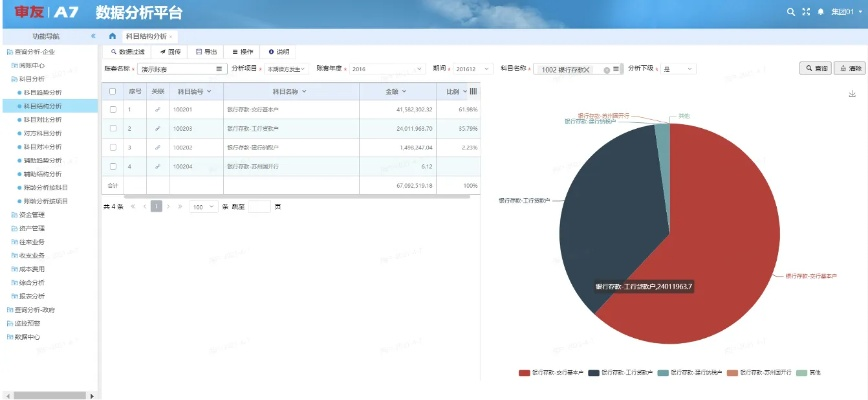
Task: Download the pie chart image
Action: tap(852, 94)
